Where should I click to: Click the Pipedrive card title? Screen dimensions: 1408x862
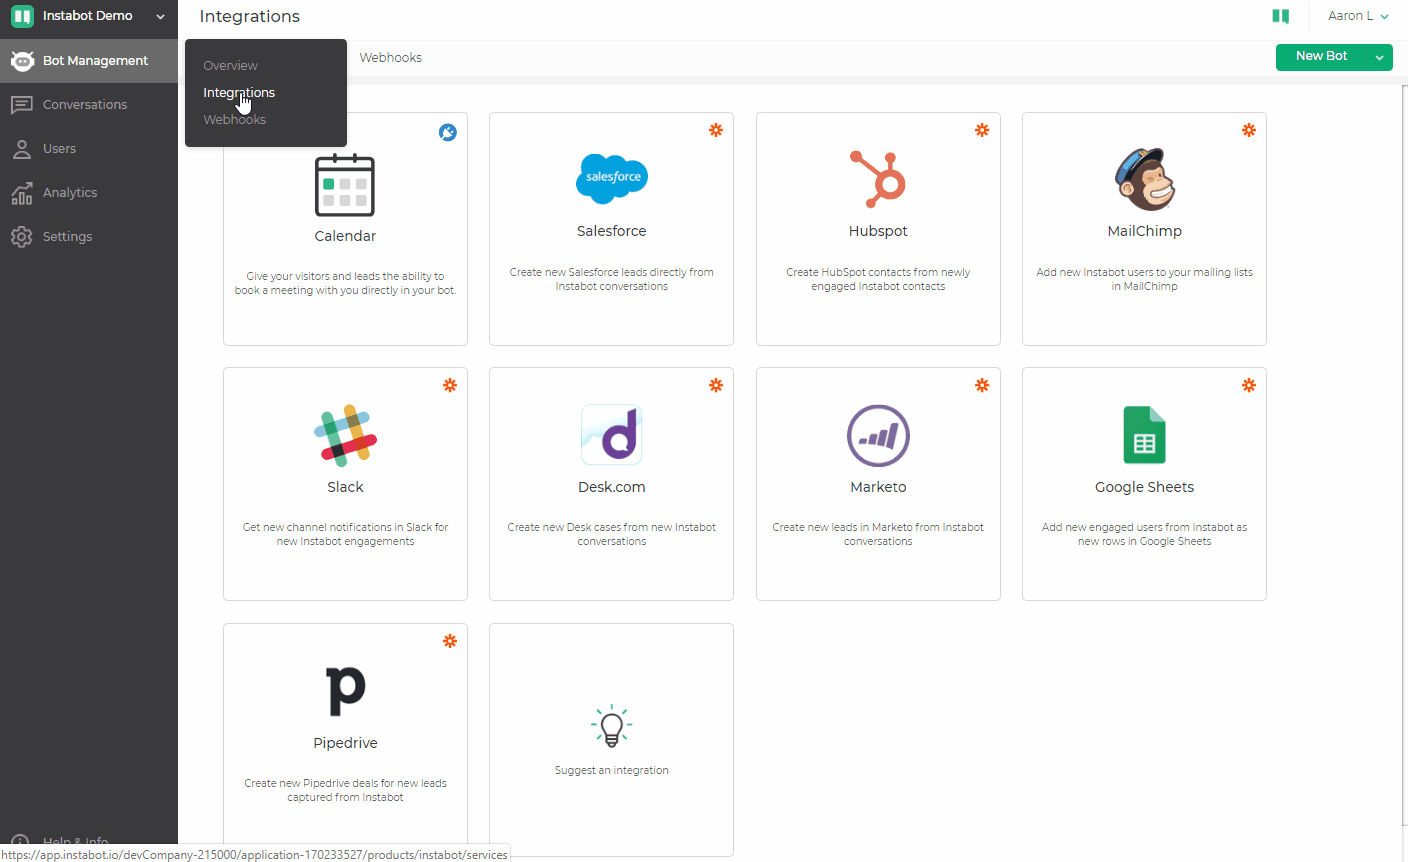click(x=345, y=743)
